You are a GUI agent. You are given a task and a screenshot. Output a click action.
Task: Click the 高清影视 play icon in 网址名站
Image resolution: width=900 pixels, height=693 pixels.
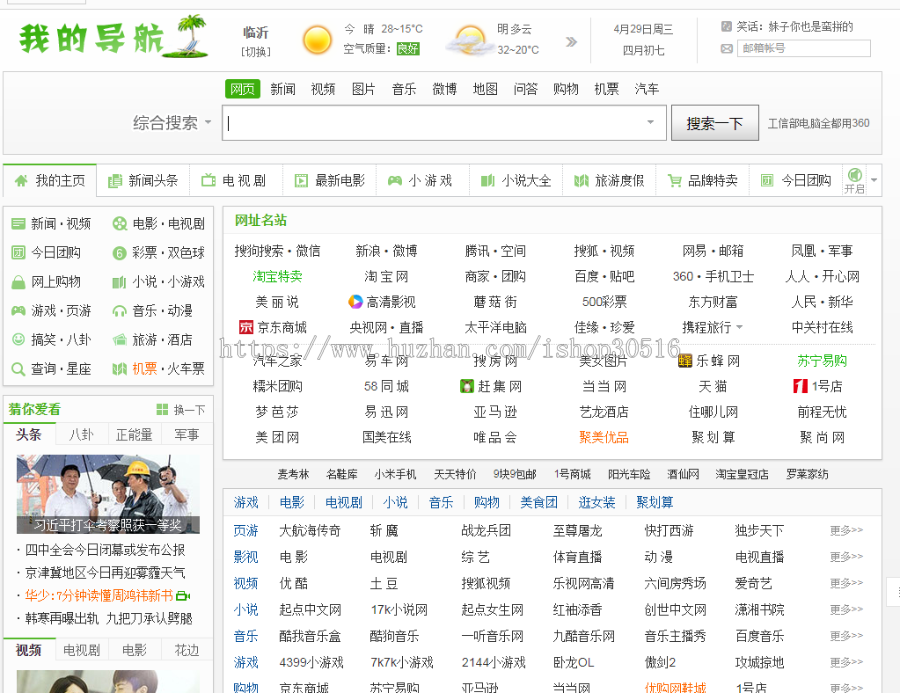(355, 302)
